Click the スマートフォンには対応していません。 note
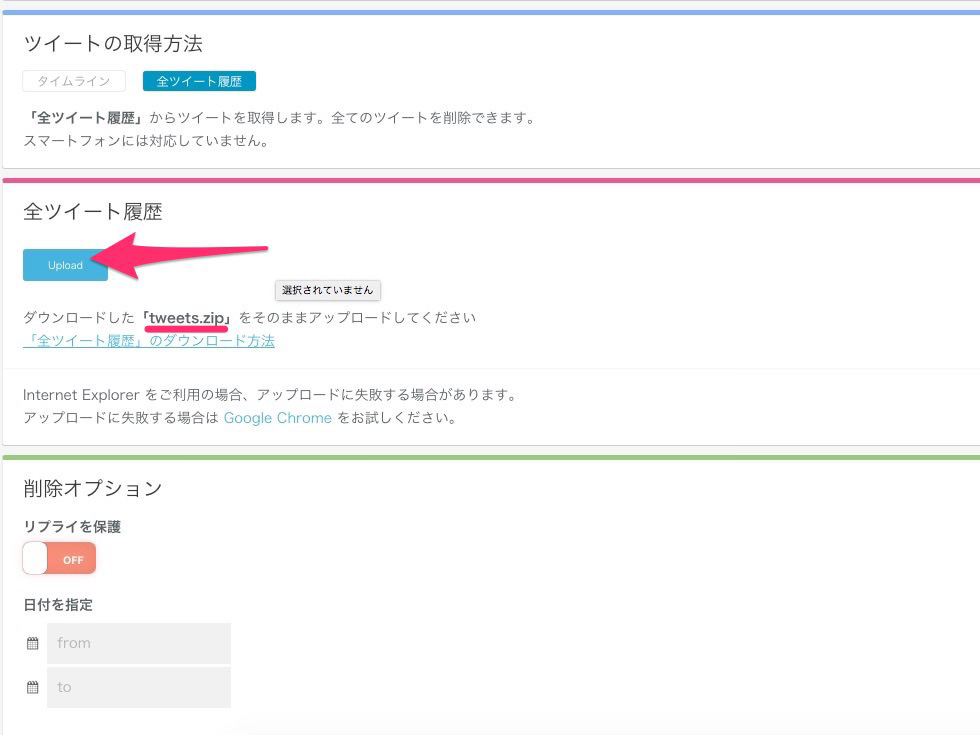Image resolution: width=980 pixels, height=735 pixels. click(146, 141)
